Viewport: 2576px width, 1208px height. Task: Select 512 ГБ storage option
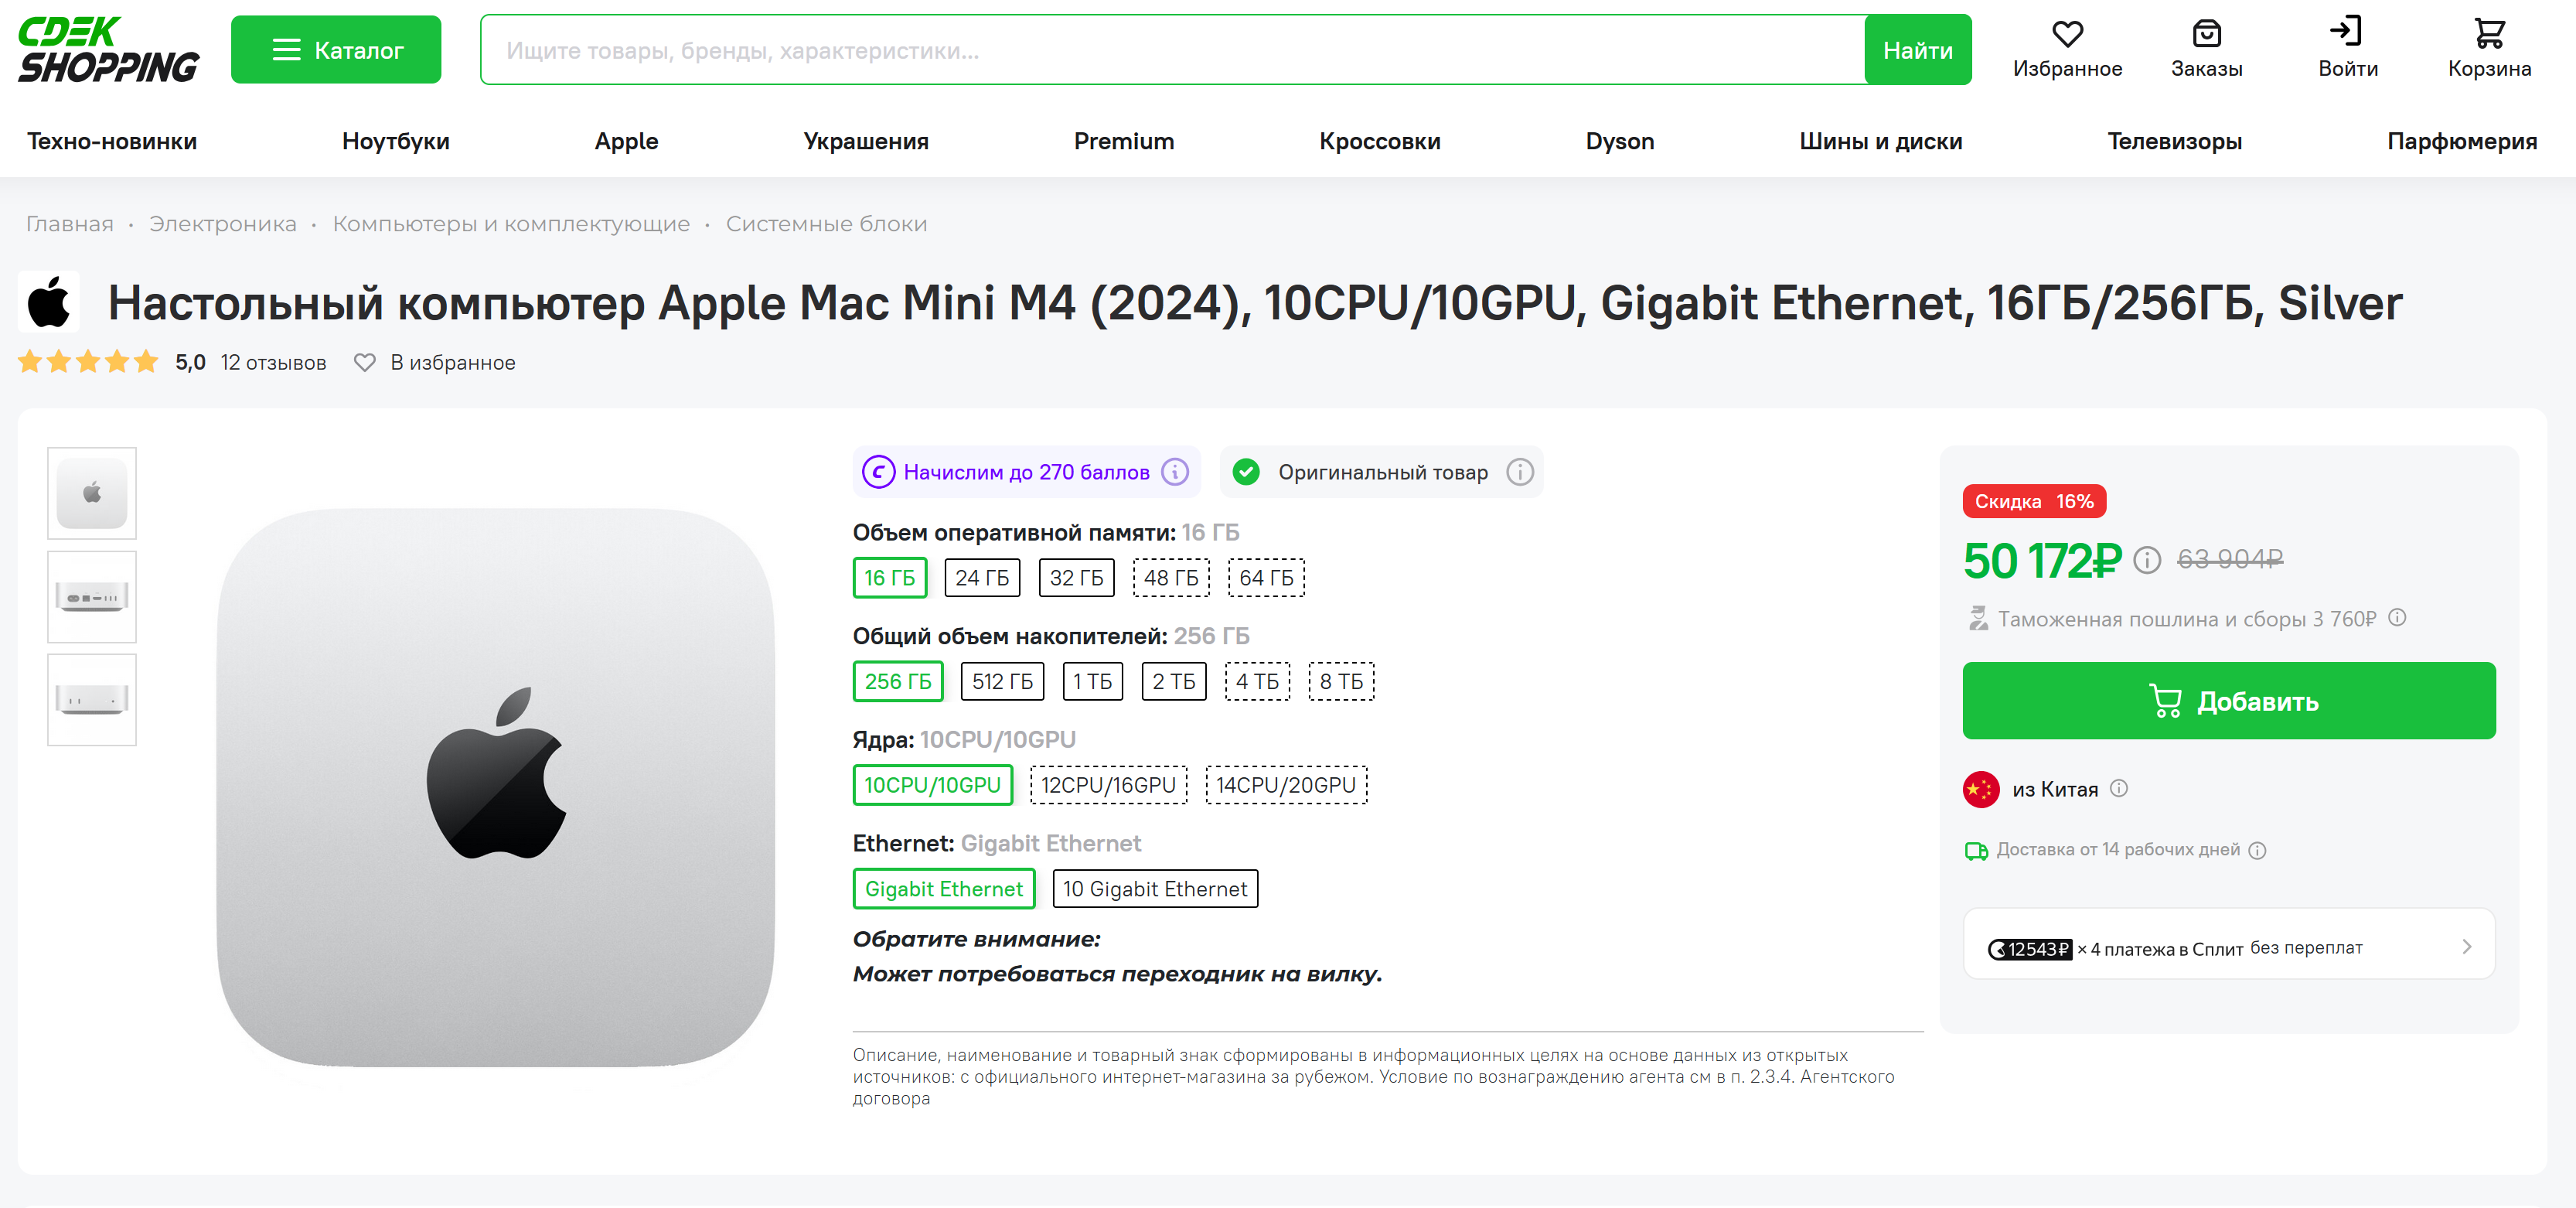click(1002, 682)
